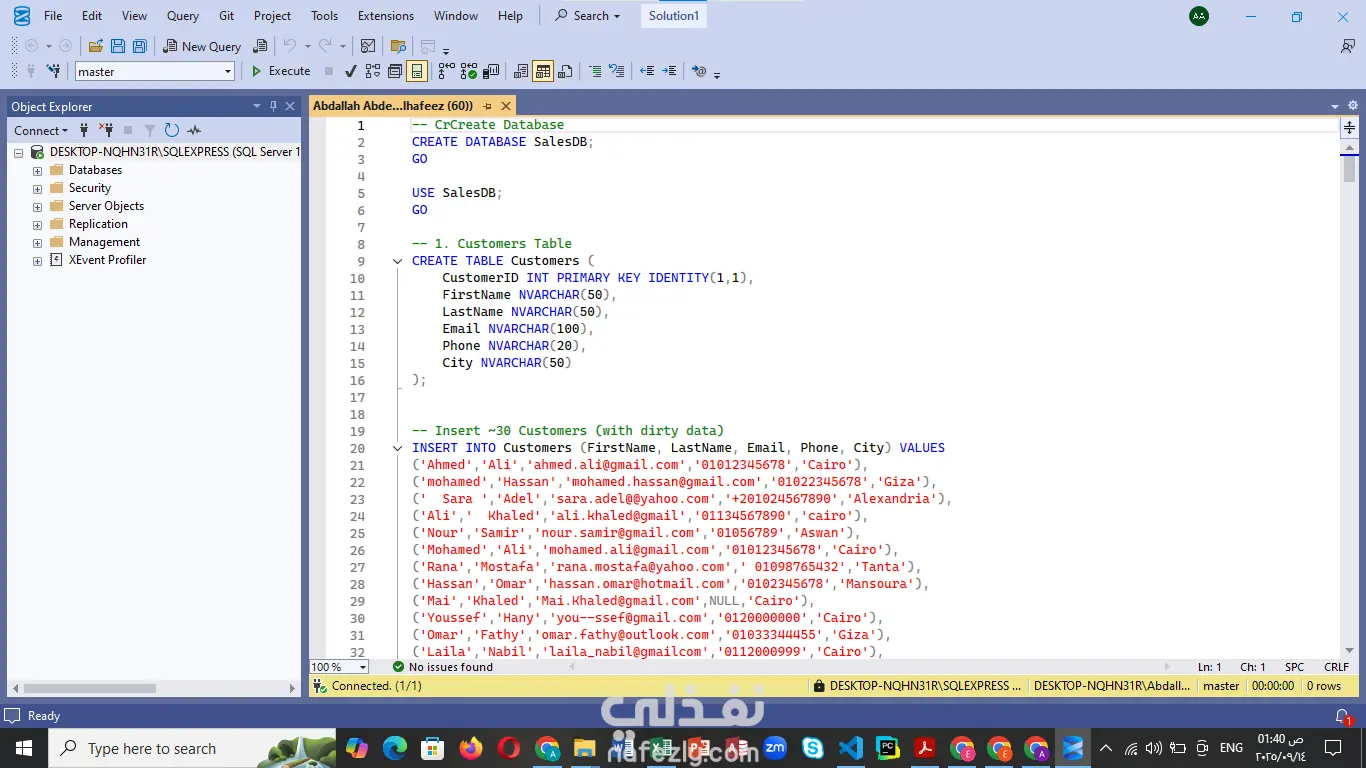Toggle IntelliSense Enabled
The image size is (1366, 768).
pos(417,71)
